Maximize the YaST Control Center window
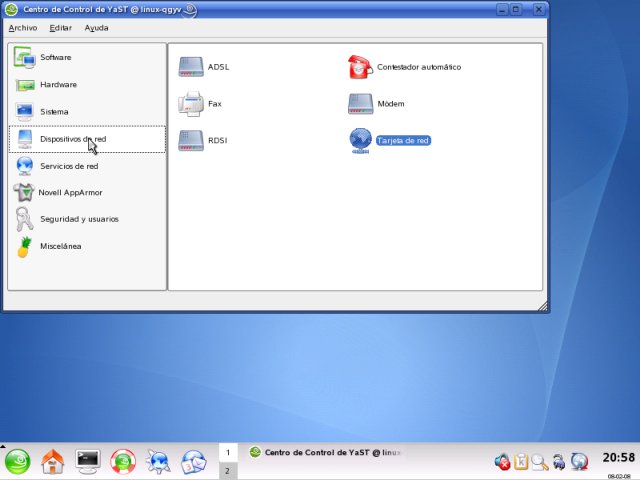640x480 pixels. click(516, 9)
